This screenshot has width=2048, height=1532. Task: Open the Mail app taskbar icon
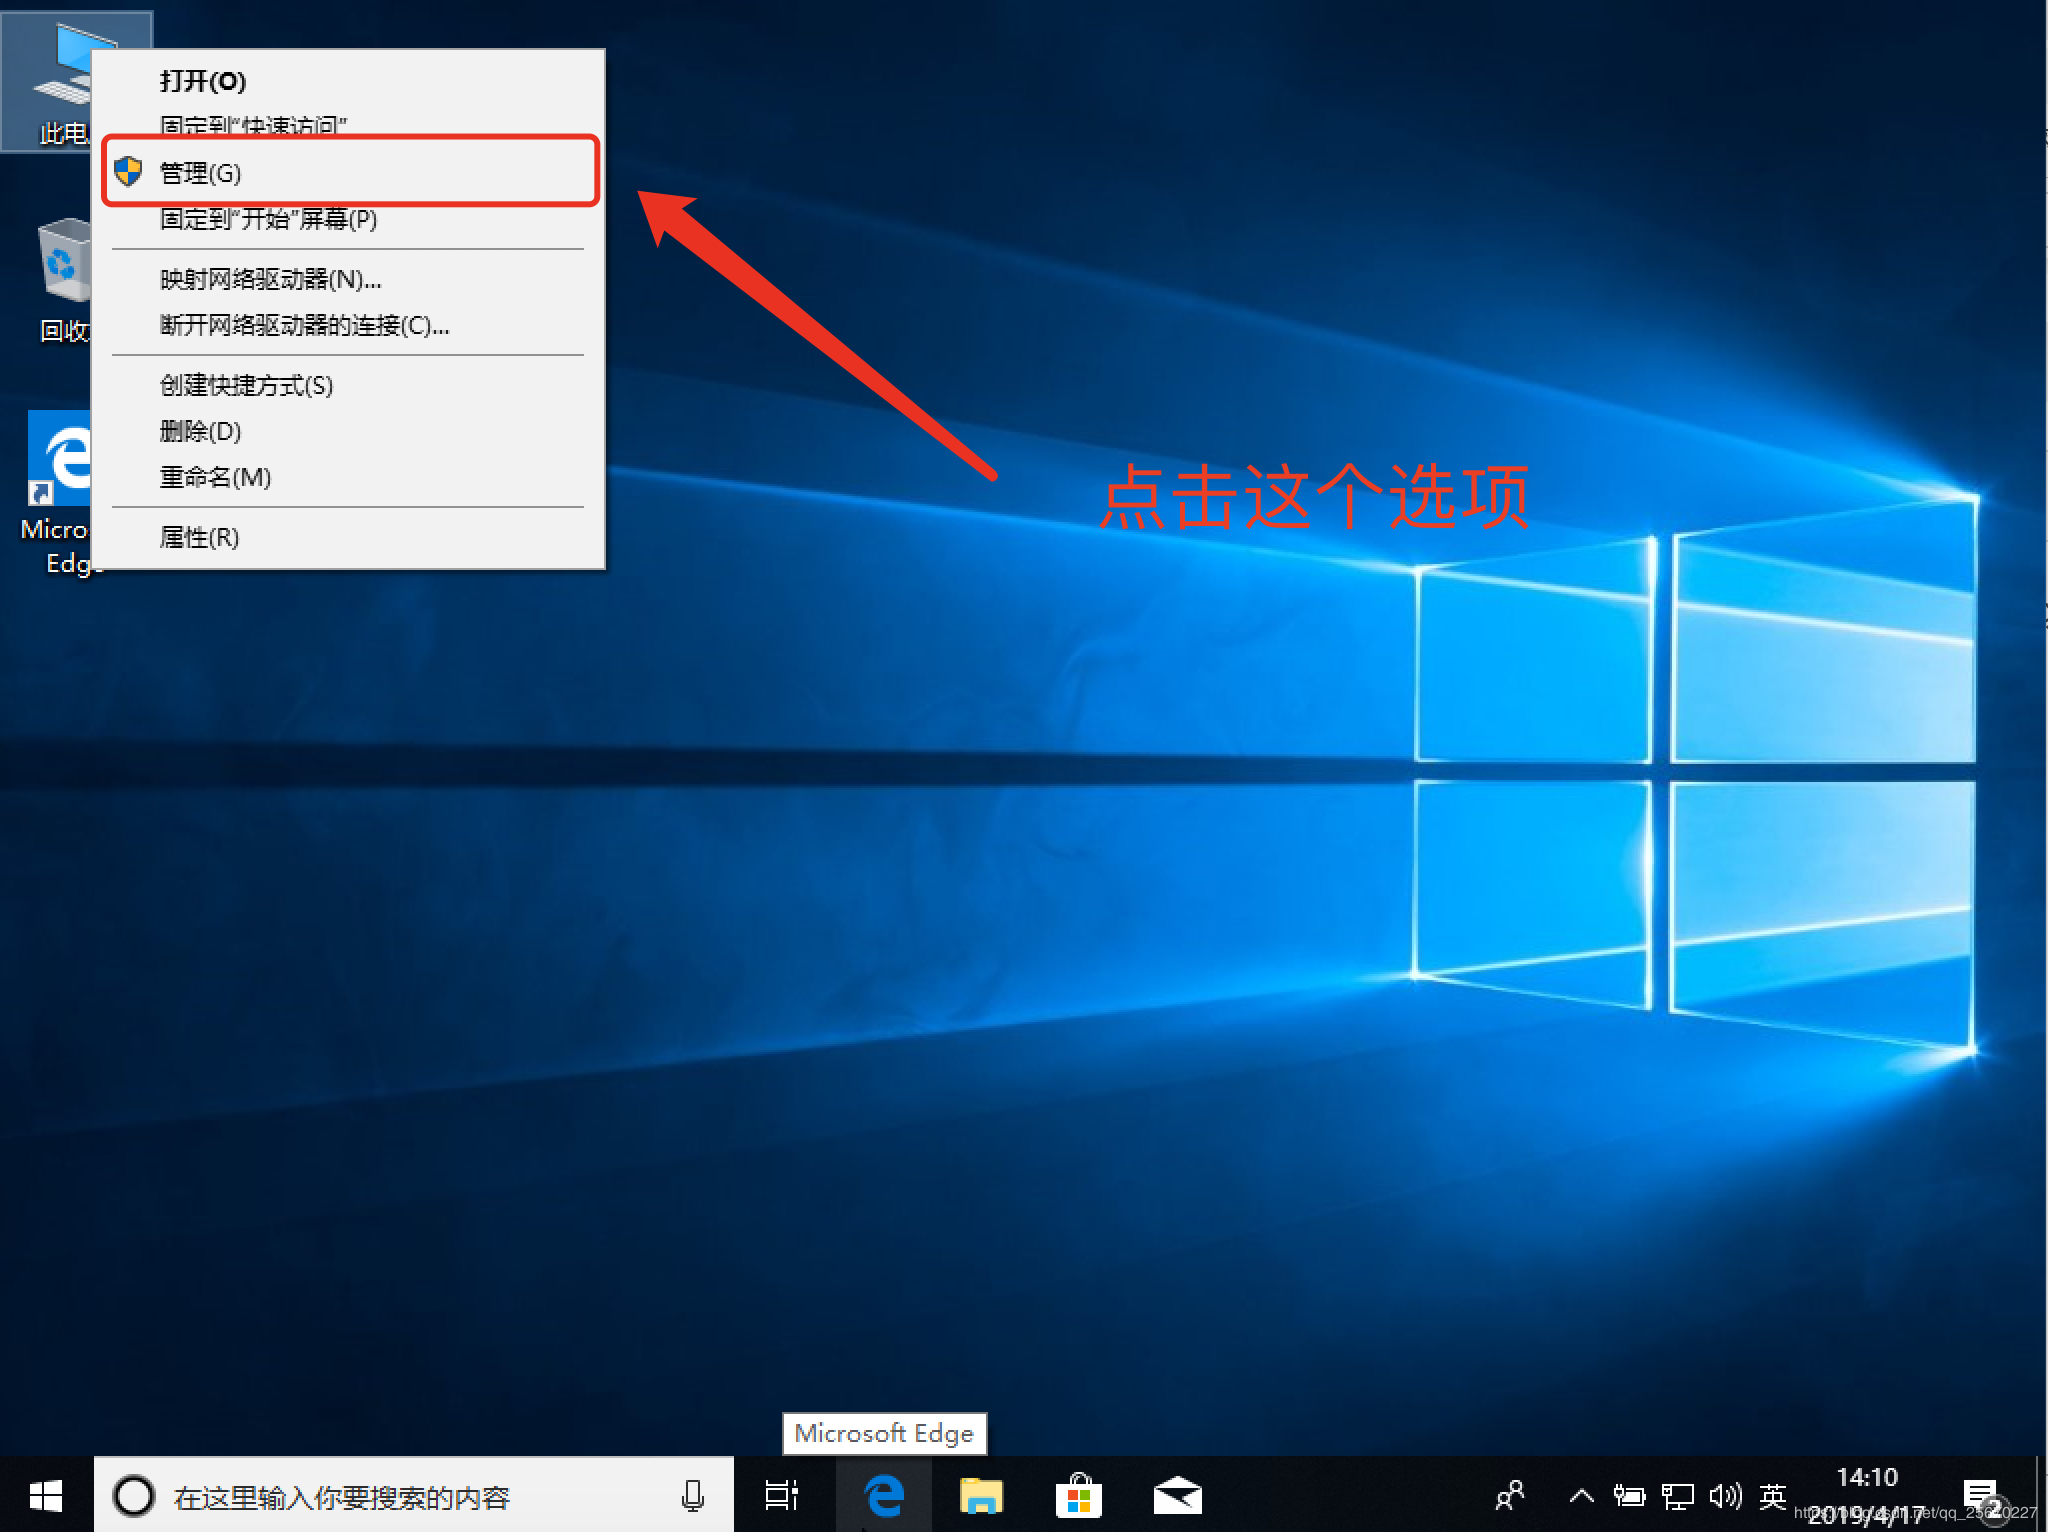(x=1177, y=1496)
